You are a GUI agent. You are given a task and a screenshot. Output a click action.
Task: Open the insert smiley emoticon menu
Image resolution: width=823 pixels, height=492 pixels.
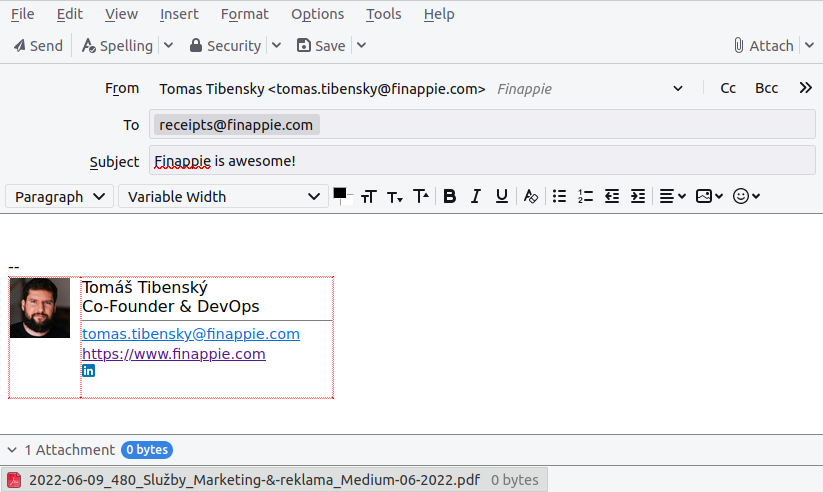point(746,197)
